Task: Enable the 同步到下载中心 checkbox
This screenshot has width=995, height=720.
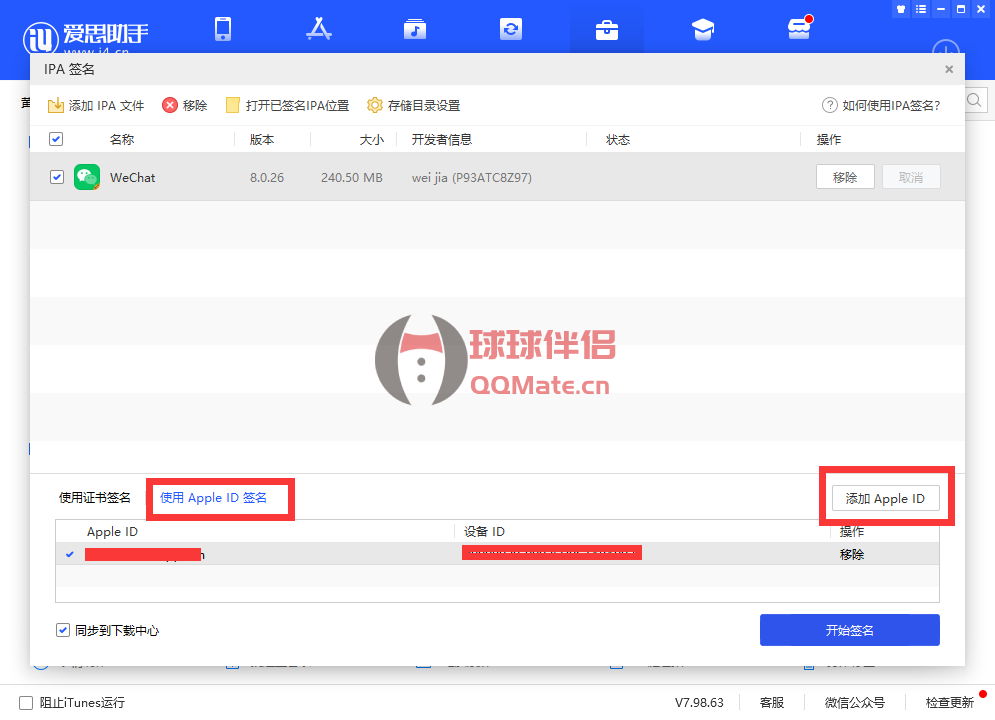Action: click(63, 630)
